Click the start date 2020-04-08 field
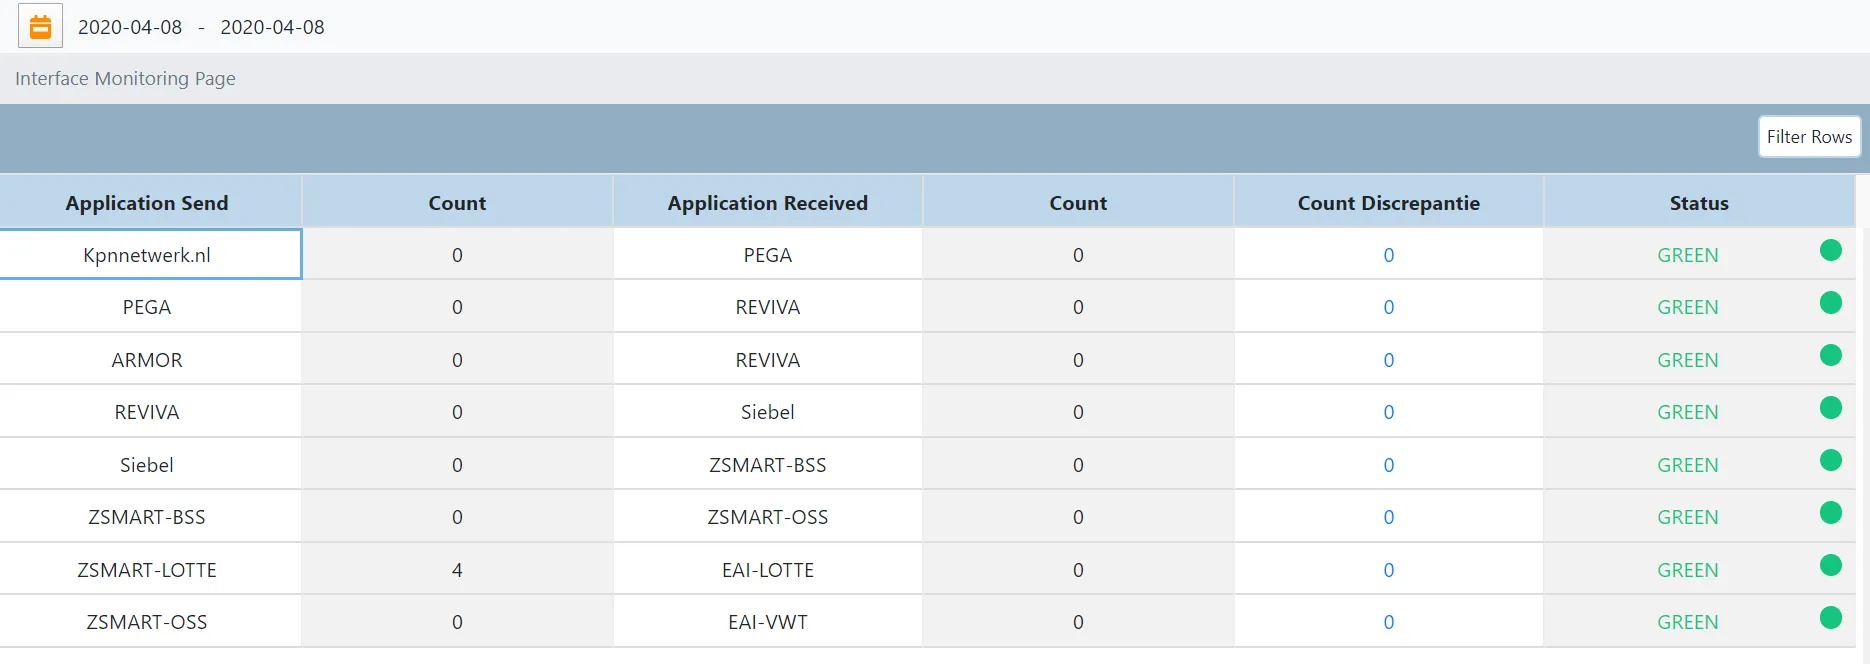This screenshot has height=664, width=1870. click(130, 27)
